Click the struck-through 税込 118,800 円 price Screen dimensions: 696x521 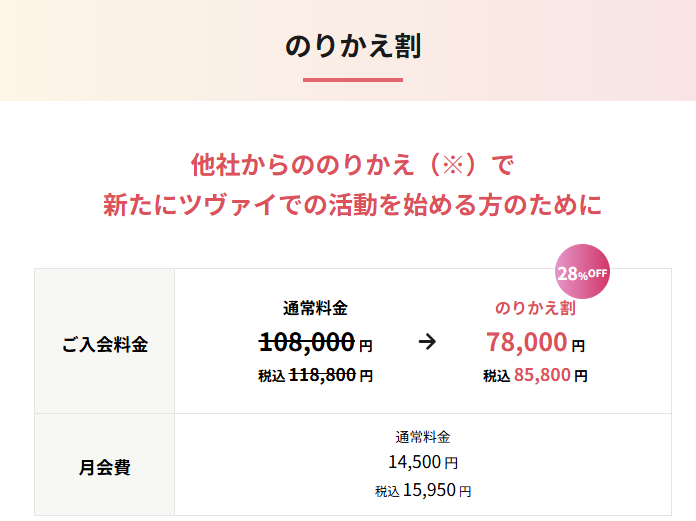pos(315,376)
